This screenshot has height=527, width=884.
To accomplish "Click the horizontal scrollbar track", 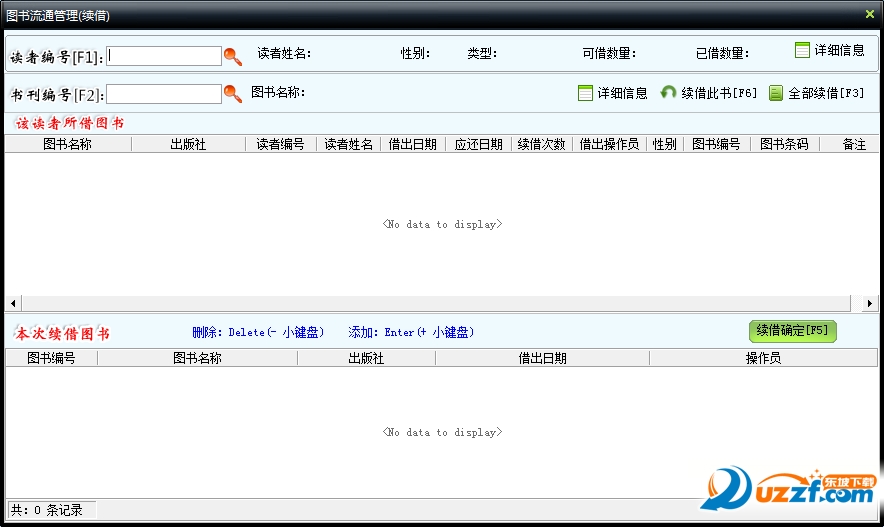I will [x=436, y=303].
